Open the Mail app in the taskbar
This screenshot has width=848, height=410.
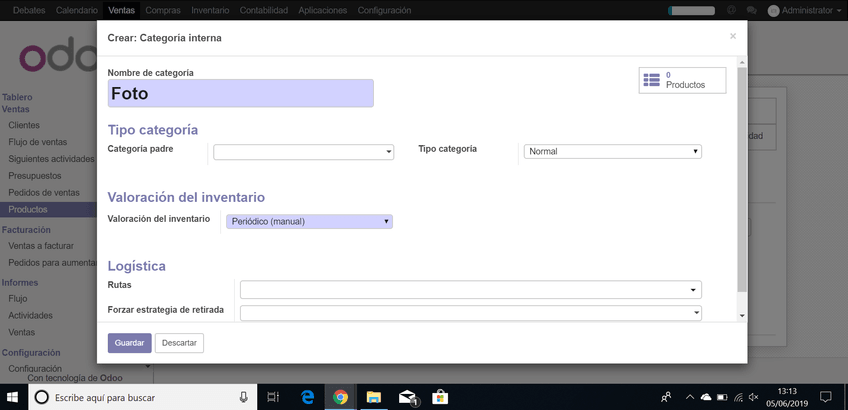click(407, 397)
